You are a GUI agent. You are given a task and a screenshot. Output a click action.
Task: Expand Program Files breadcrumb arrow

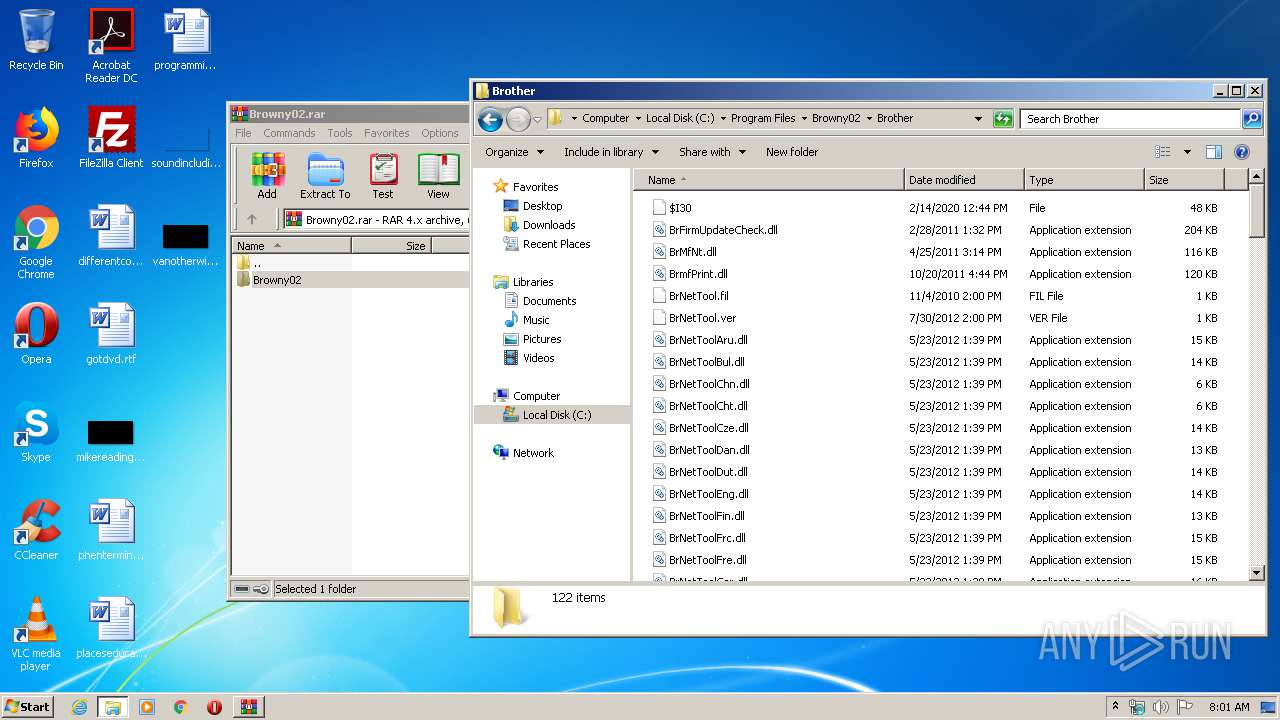(804, 118)
